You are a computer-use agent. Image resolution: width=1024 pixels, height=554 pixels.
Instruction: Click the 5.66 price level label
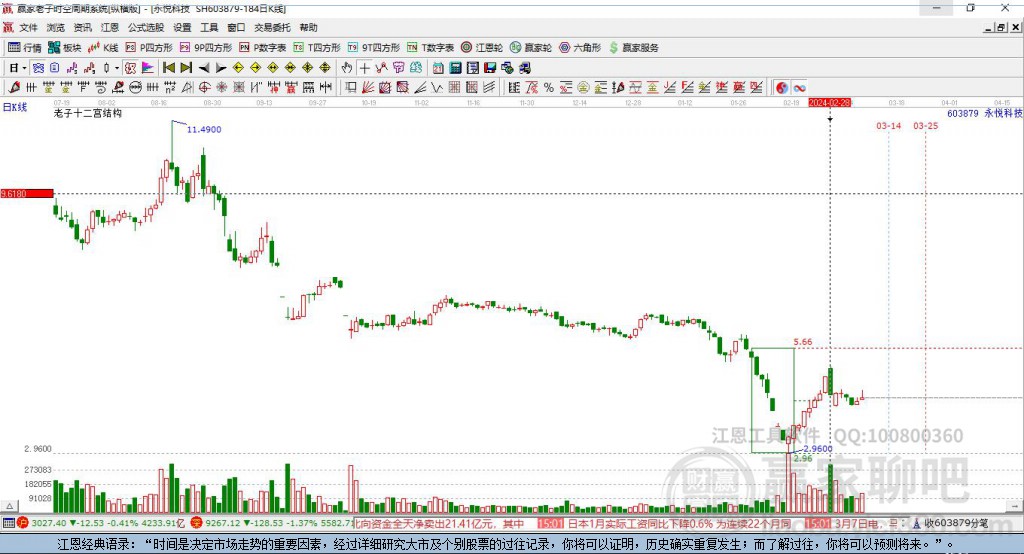(803, 342)
